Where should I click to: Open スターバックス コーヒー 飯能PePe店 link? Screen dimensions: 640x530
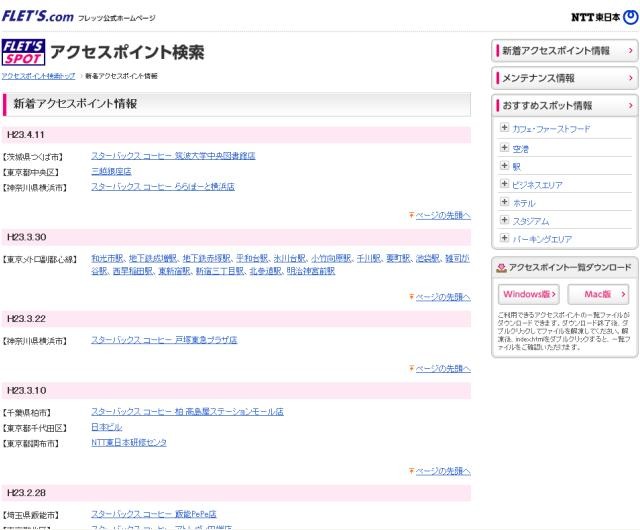(x=154, y=514)
